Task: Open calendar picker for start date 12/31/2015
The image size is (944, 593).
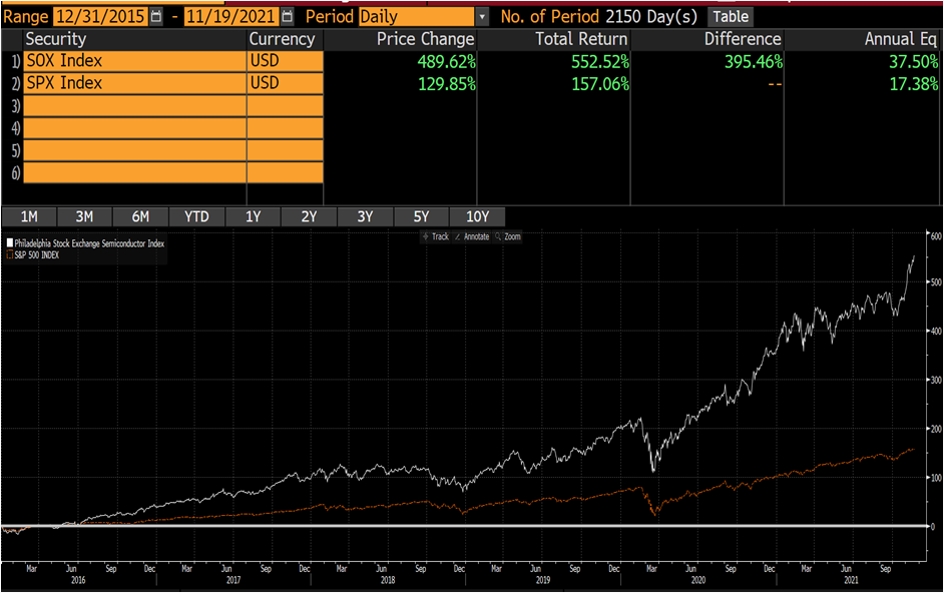Action: coord(156,16)
